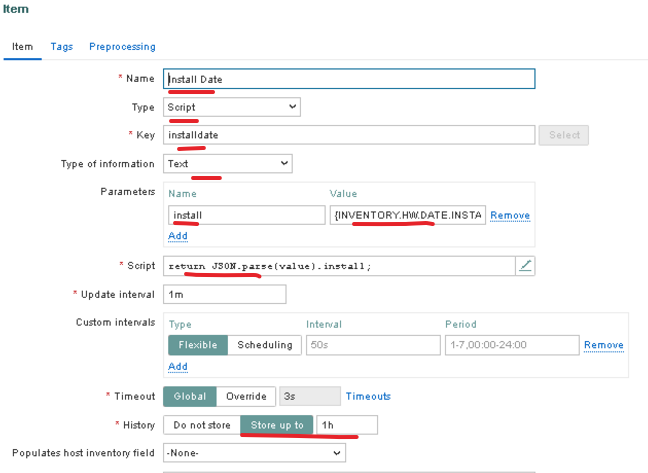Add a custom interval

click(177, 367)
